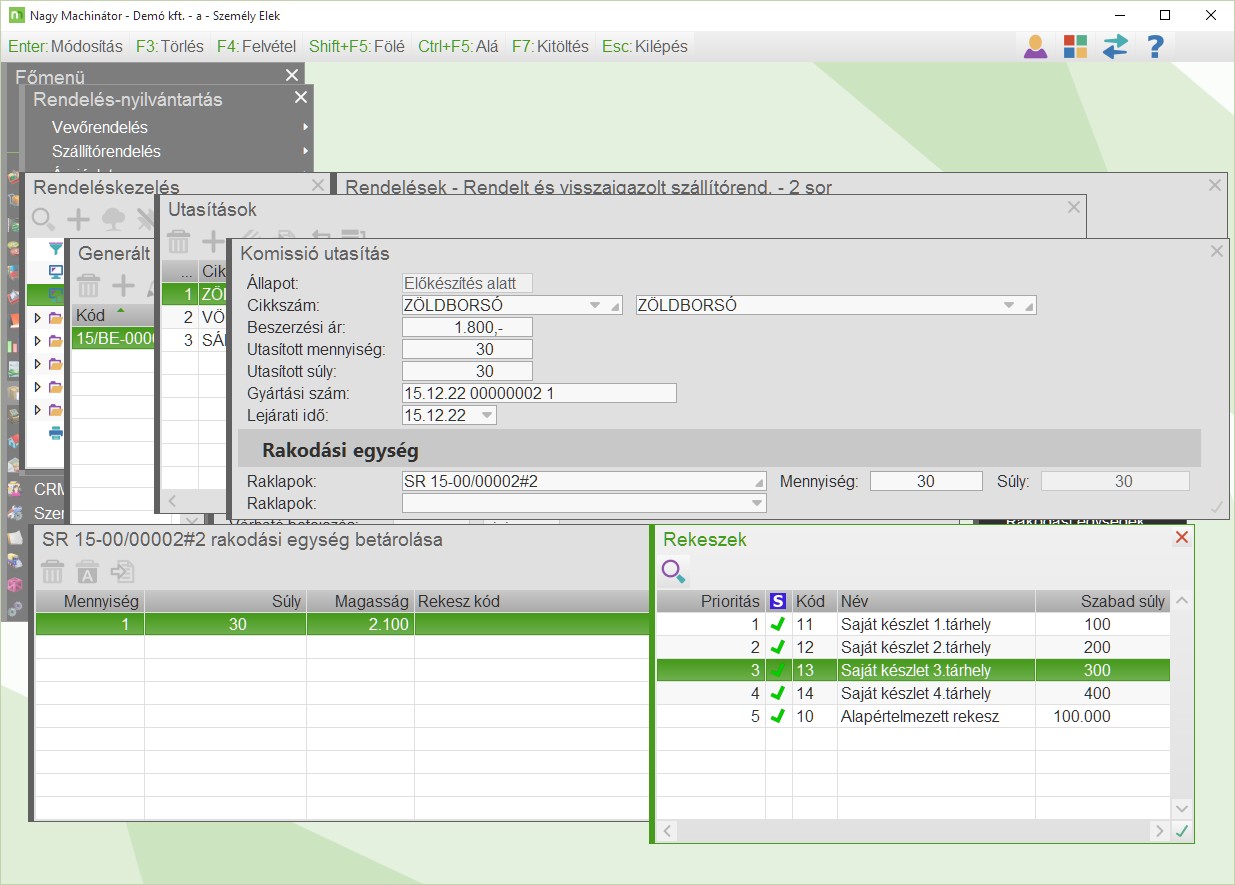This screenshot has height=885, width=1235.
Task: Click the Esc: Kilépés command
Action: tap(645, 46)
